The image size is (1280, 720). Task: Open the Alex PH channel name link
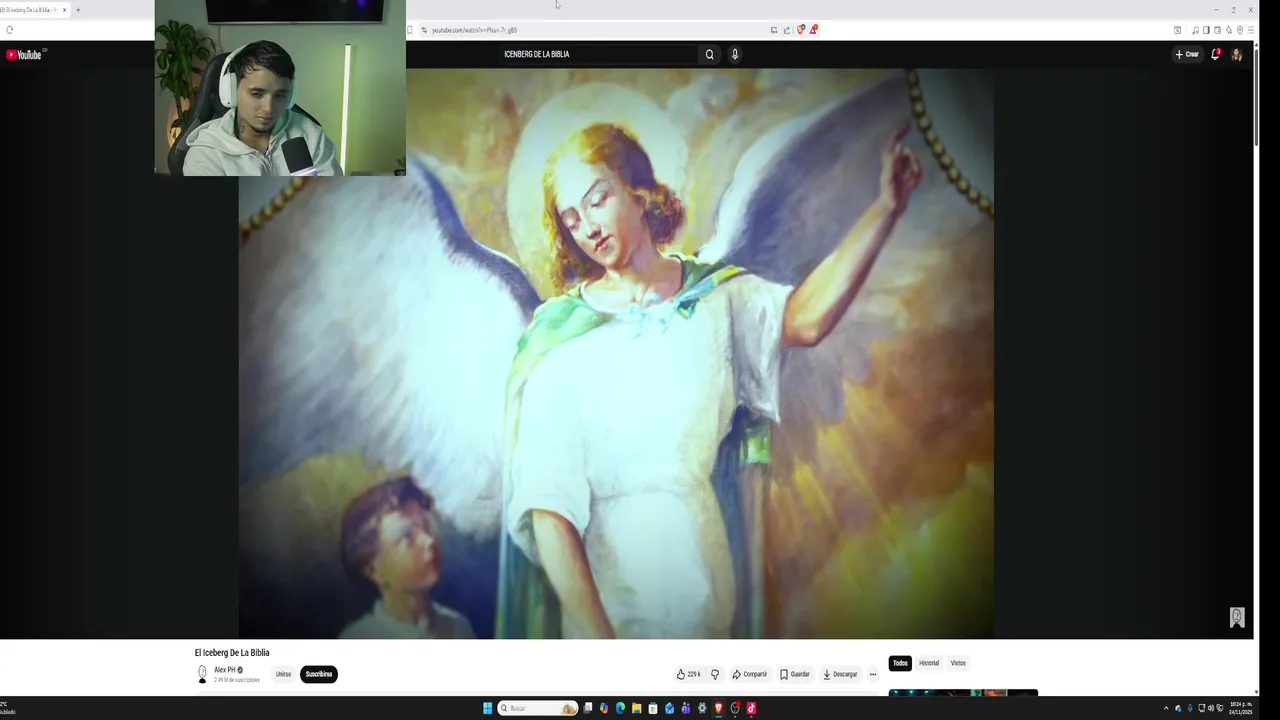pyautogui.click(x=225, y=670)
